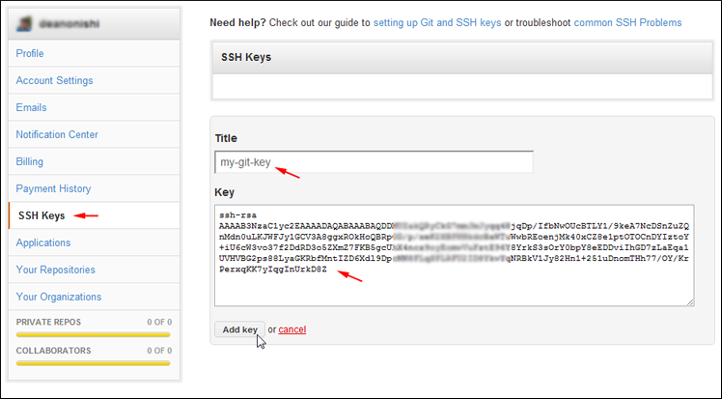The image size is (722, 399).
Task: Click the PRIVATE REPOS label
Action: click(x=48, y=322)
